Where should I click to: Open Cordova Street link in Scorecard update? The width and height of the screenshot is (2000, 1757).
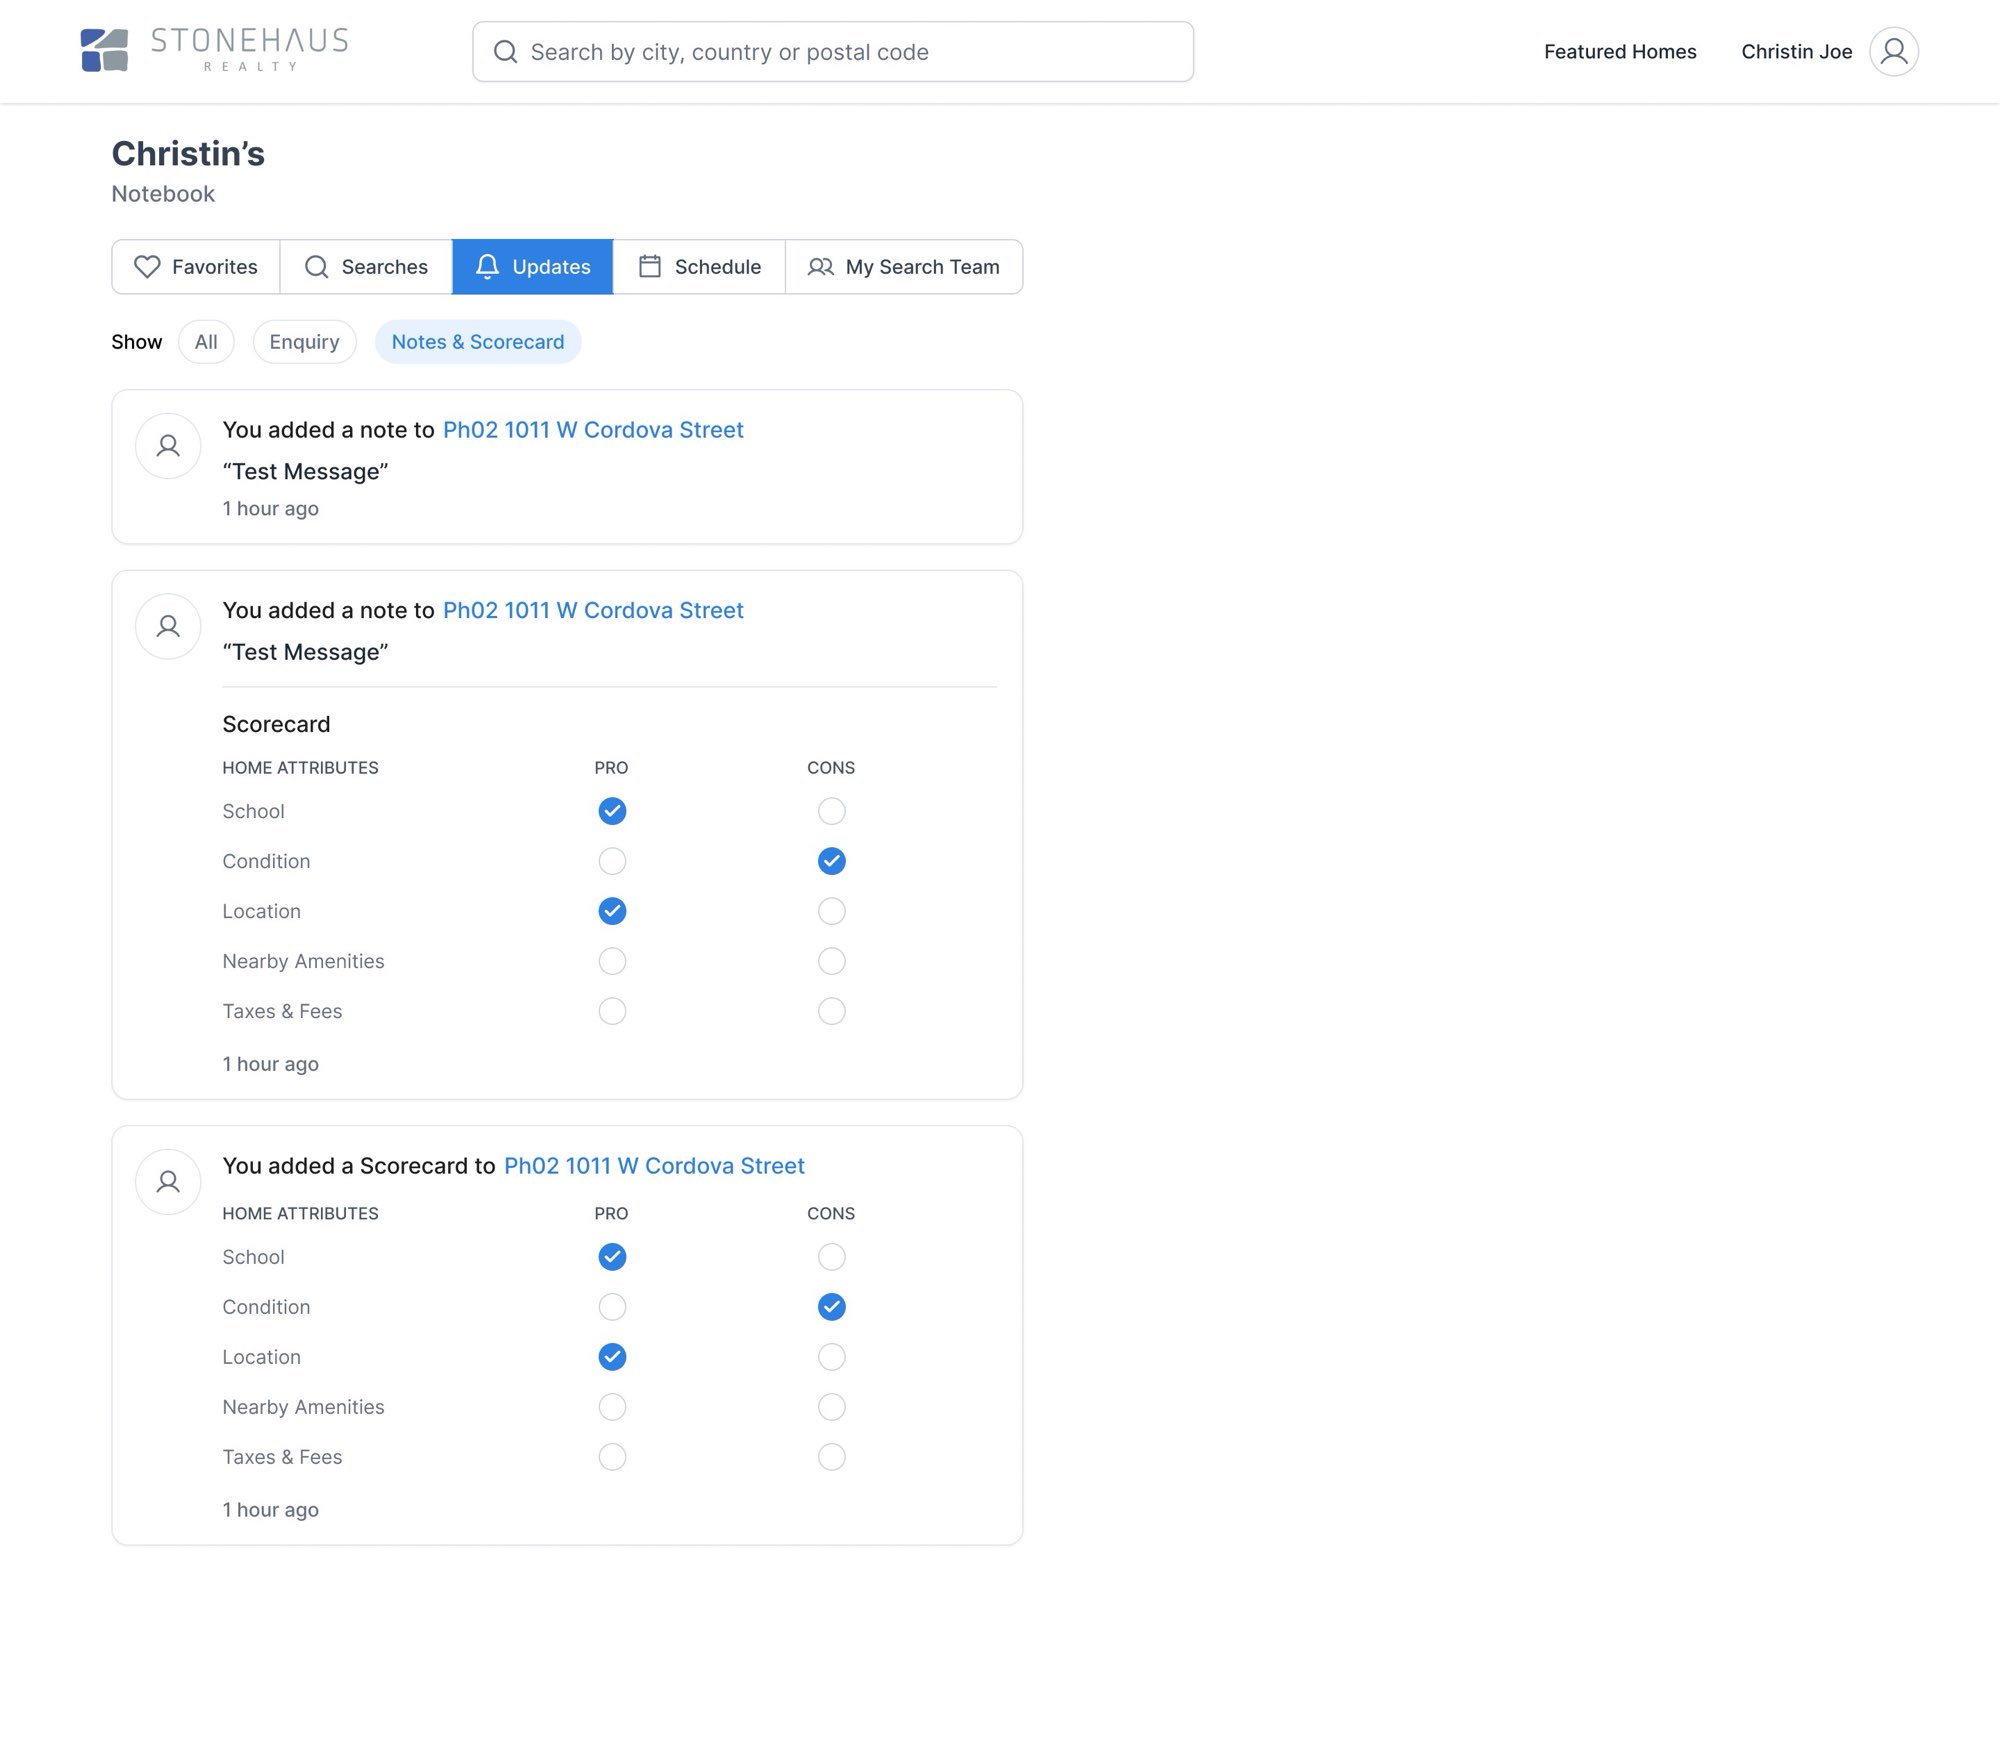[x=654, y=1166]
